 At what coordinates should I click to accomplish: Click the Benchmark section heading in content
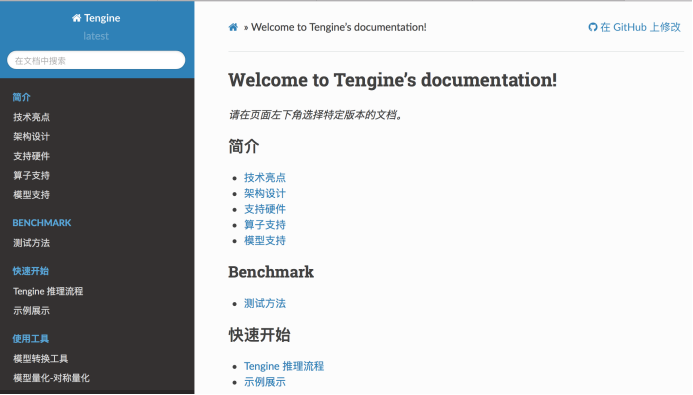coord(271,272)
